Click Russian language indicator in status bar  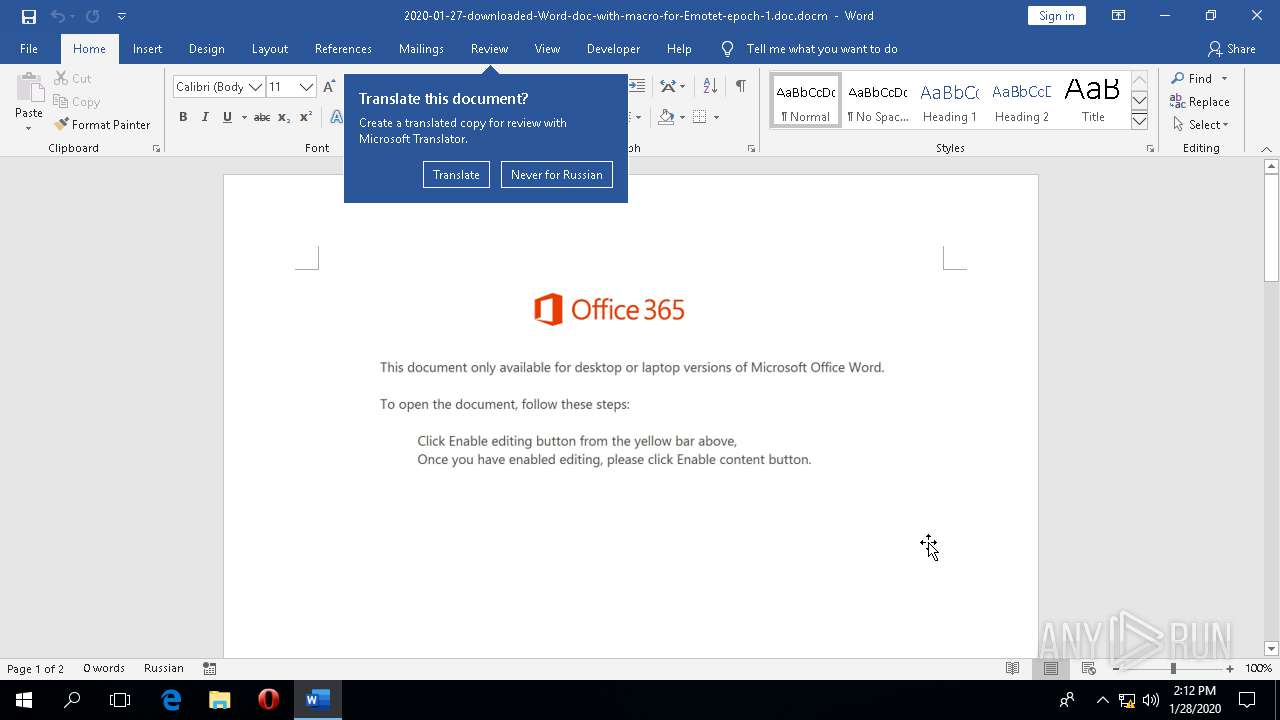tap(164, 668)
